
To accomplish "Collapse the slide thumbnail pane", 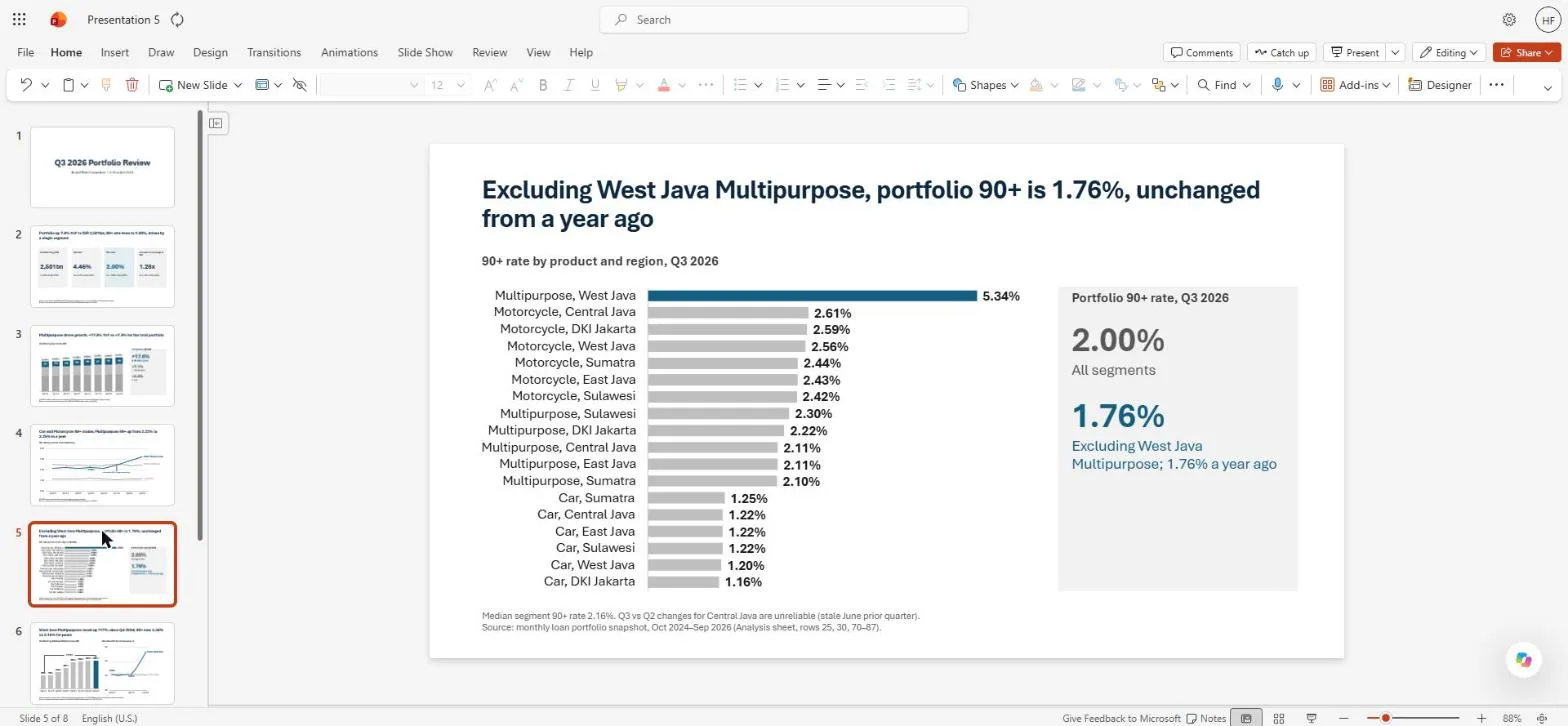I will click(x=216, y=123).
